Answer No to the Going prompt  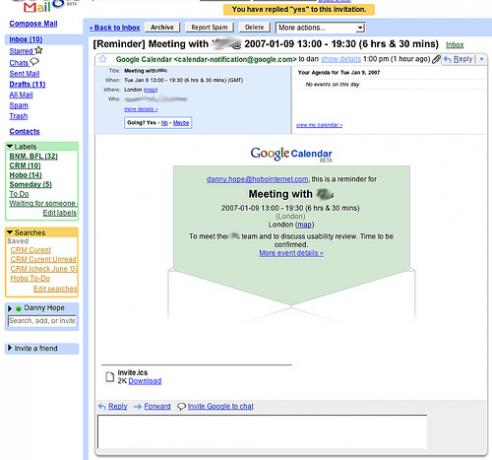tap(164, 123)
